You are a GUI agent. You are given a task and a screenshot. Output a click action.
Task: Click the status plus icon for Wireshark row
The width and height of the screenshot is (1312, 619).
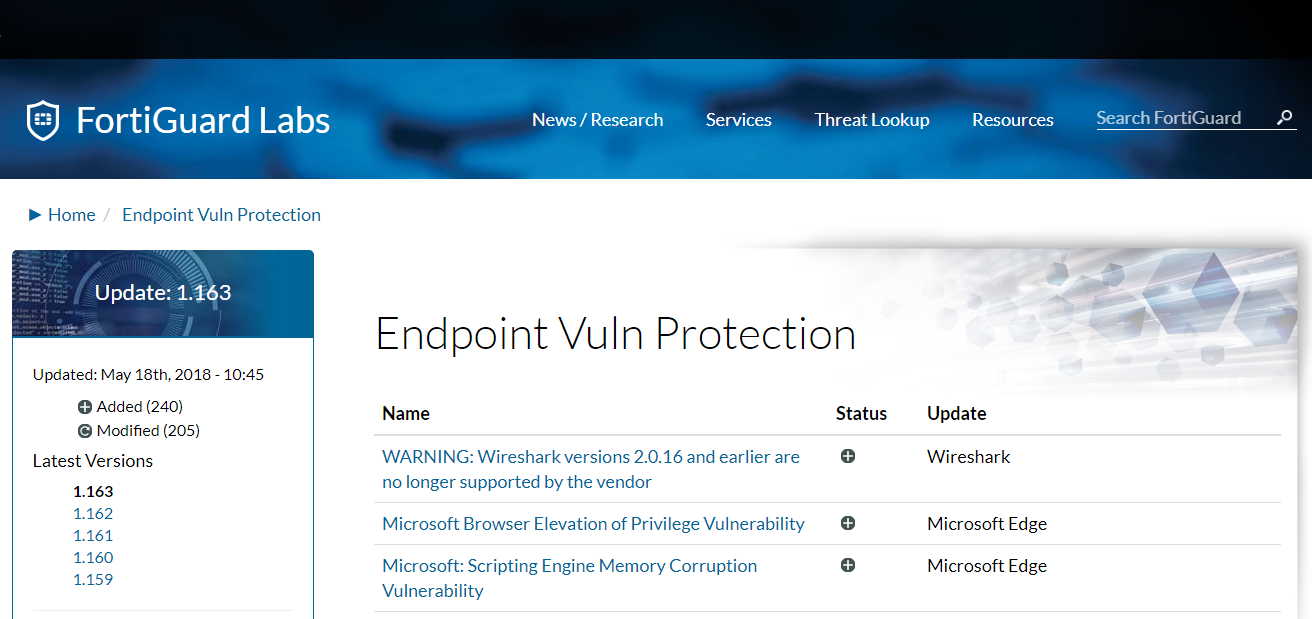pyautogui.click(x=848, y=456)
